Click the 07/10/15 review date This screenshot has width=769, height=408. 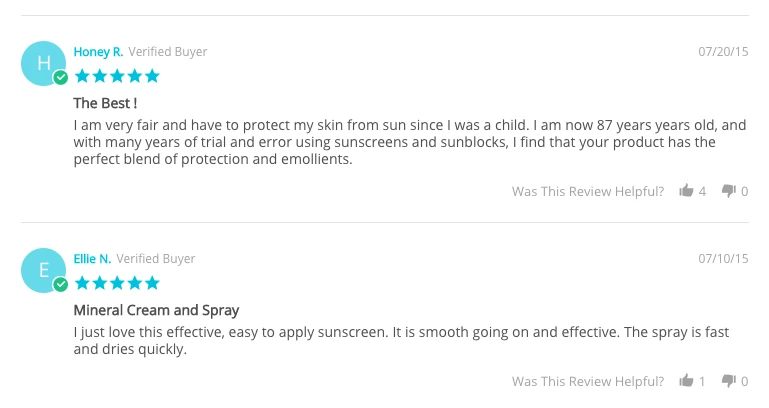(x=722, y=258)
